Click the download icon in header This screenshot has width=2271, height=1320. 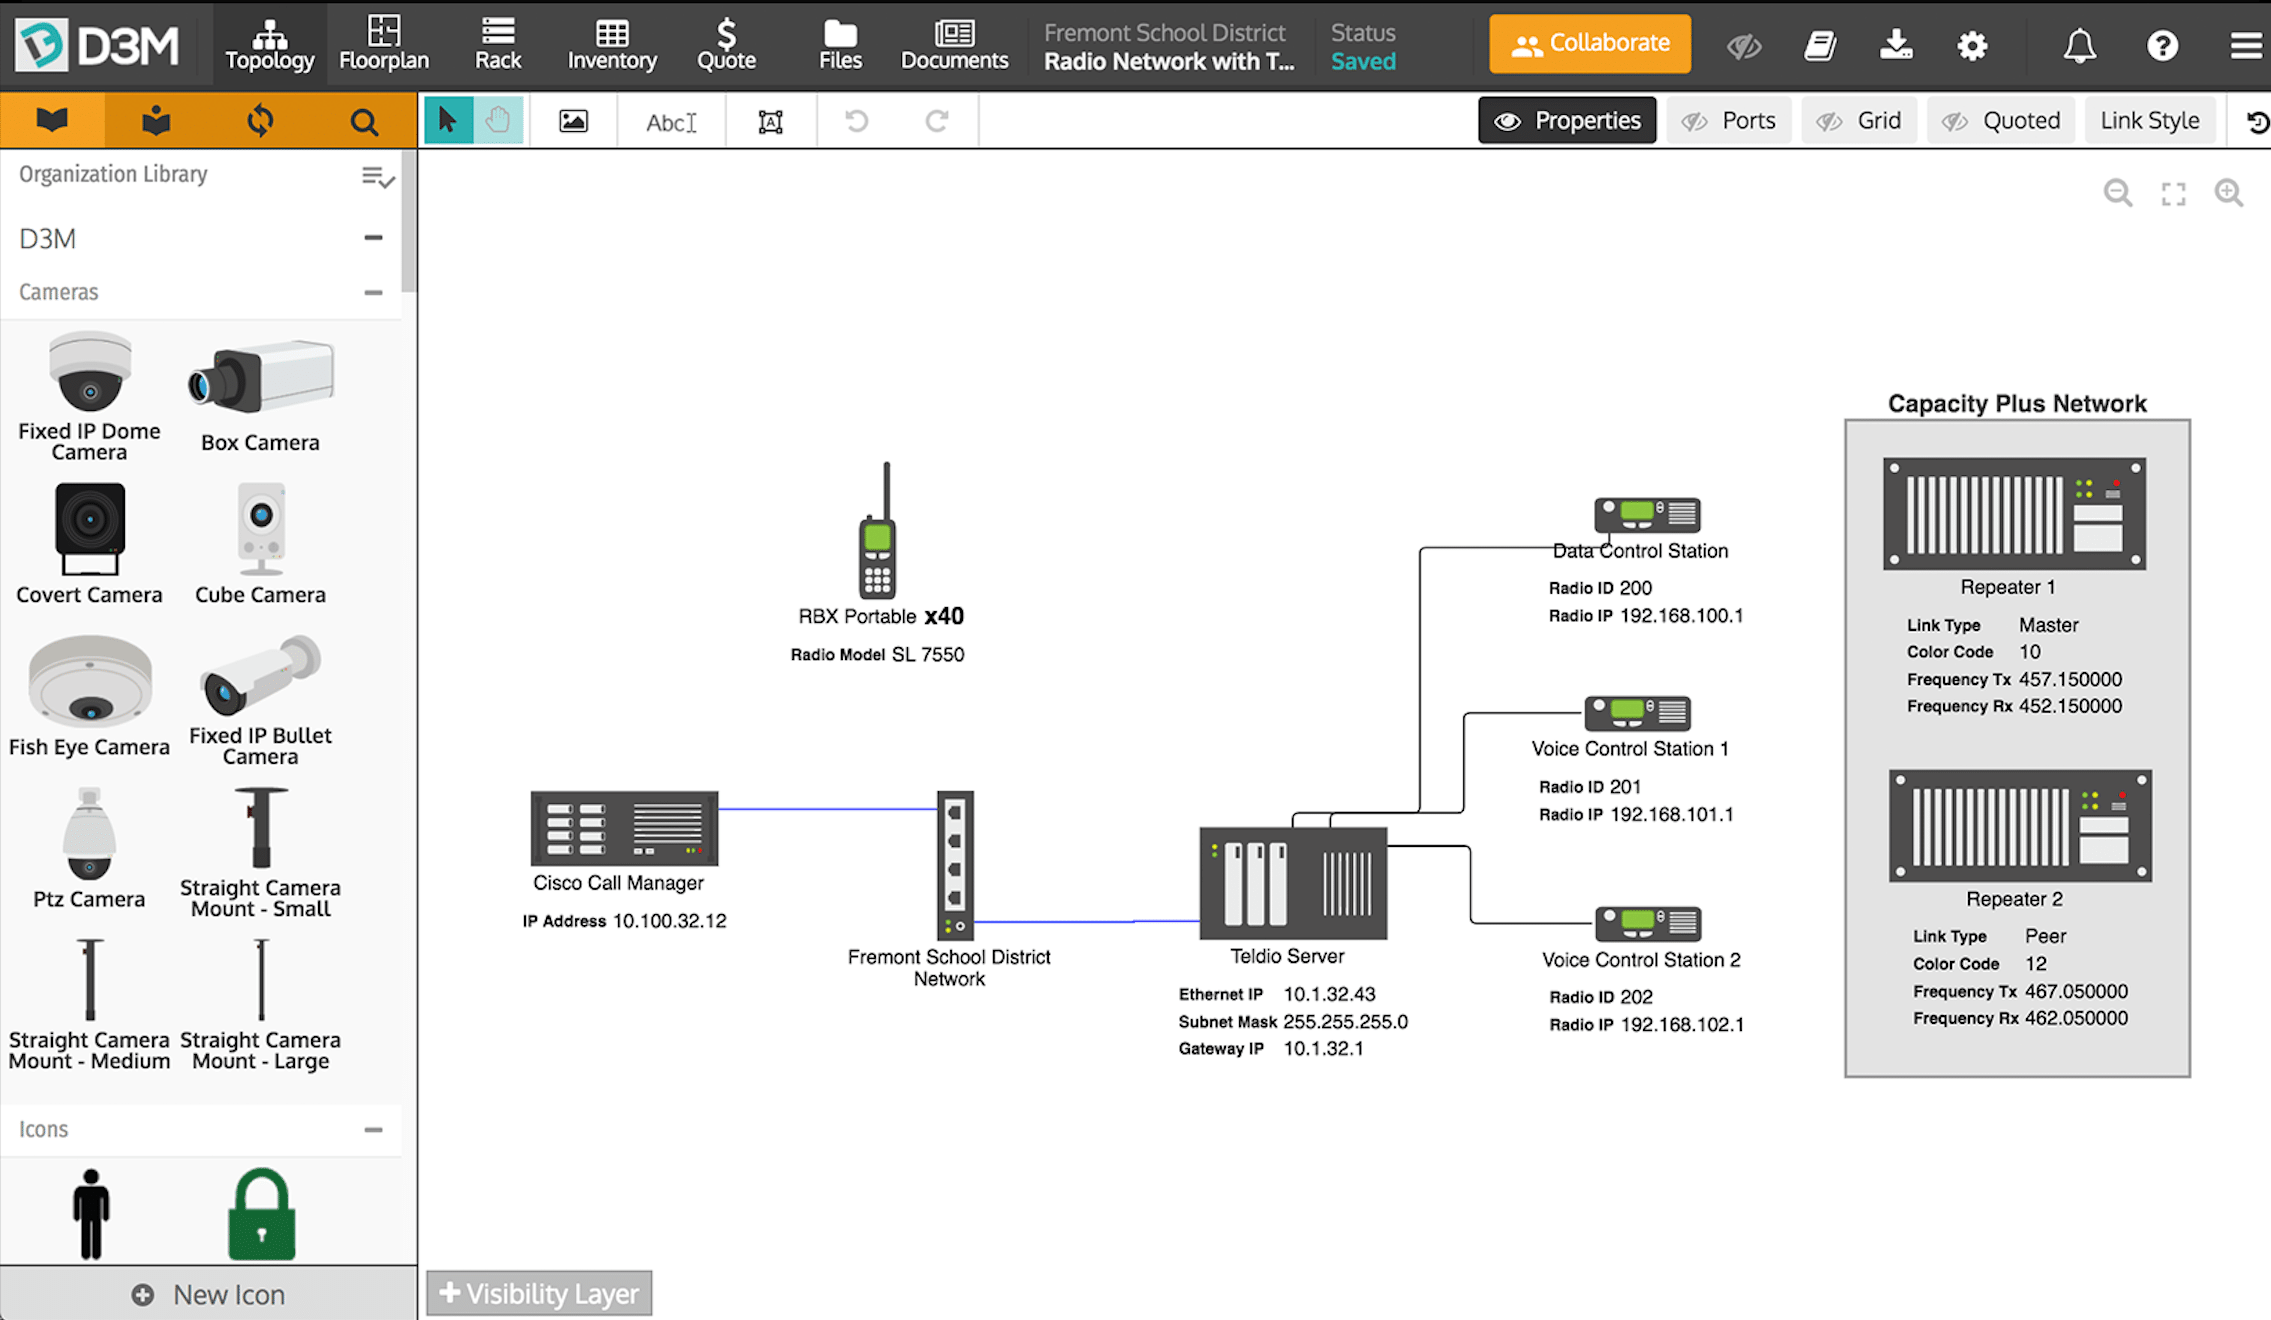click(x=1896, y=45)
